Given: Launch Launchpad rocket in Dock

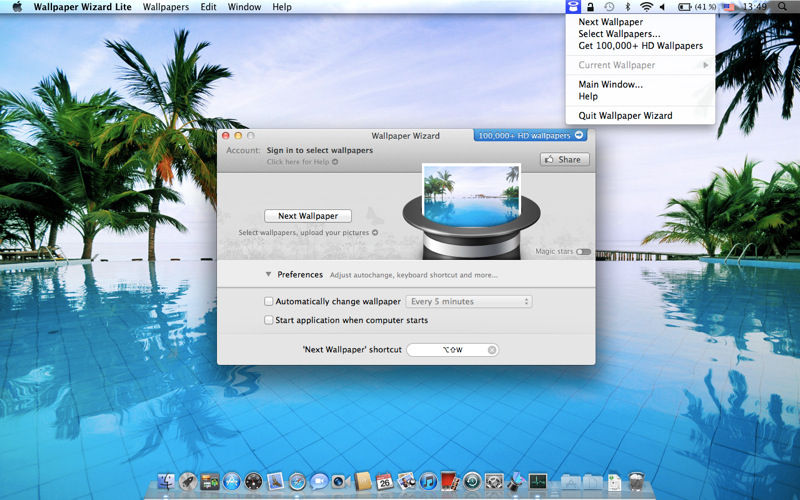Looking at the screenshot, I should tap(188, 481).
